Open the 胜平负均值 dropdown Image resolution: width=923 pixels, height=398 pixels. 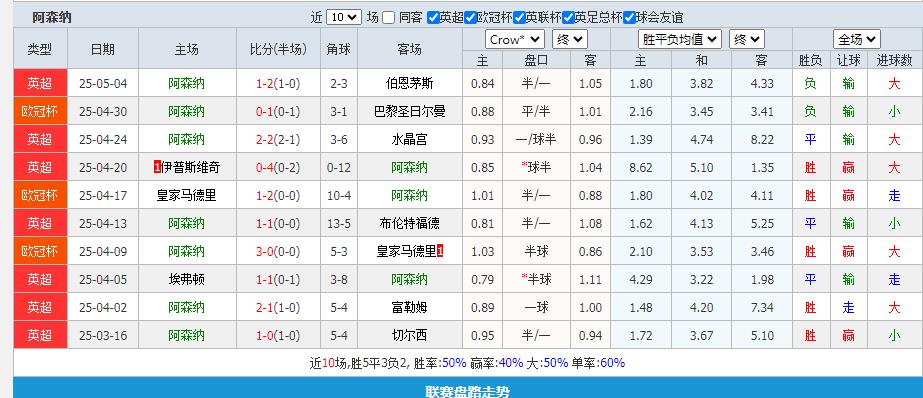680,39
